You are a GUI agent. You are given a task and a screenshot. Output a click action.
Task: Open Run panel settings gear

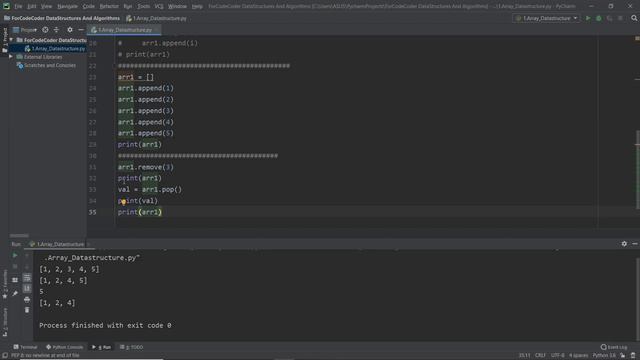click(x=624, y=244)
